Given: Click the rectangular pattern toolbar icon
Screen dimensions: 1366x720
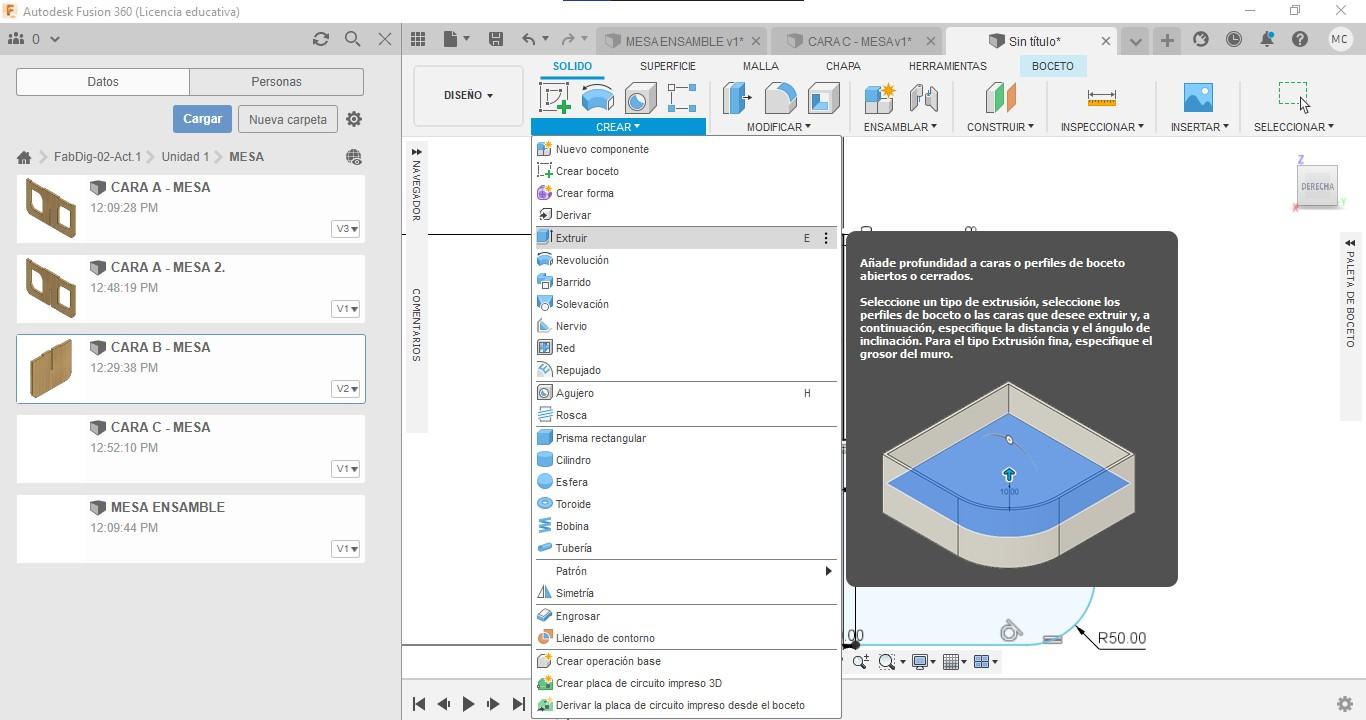Looking at the screenshot, I should point(682,98).
